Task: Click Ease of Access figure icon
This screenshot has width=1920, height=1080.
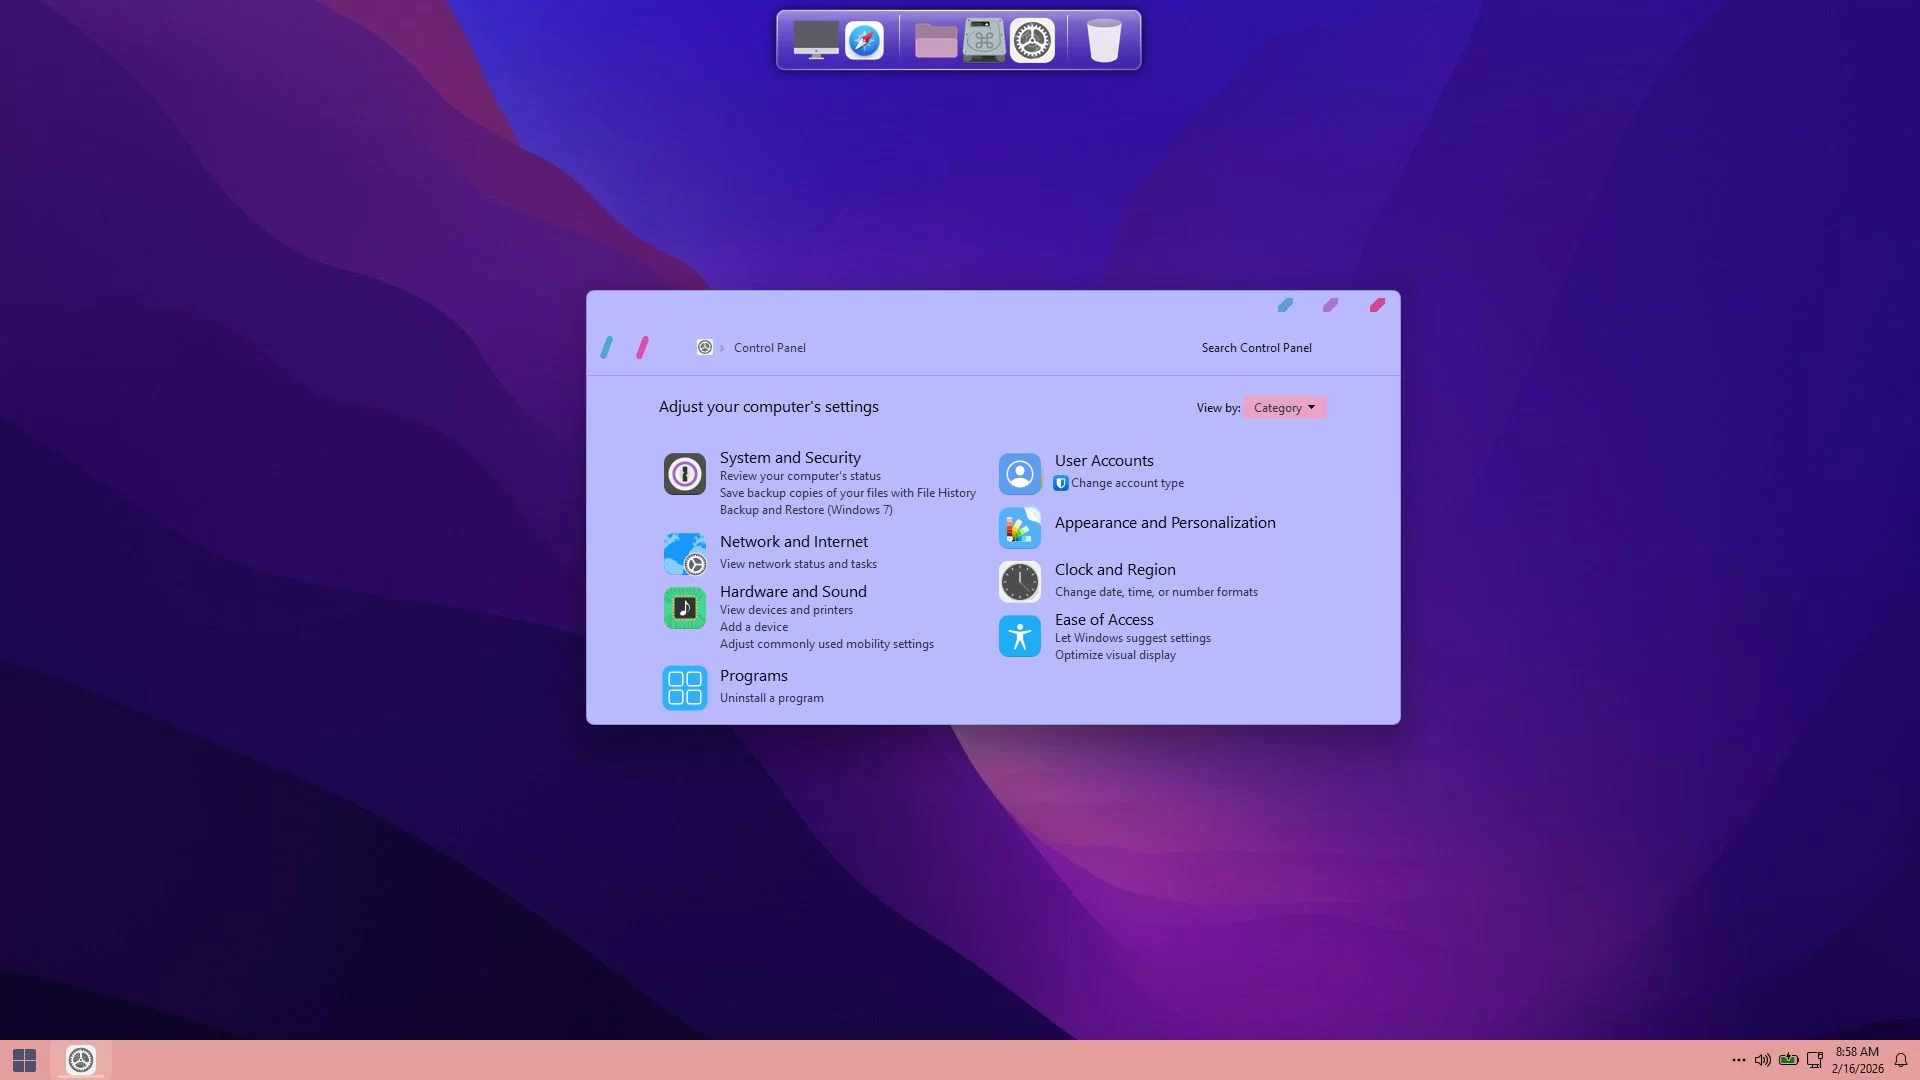Action: click(x=1019, y=636)
